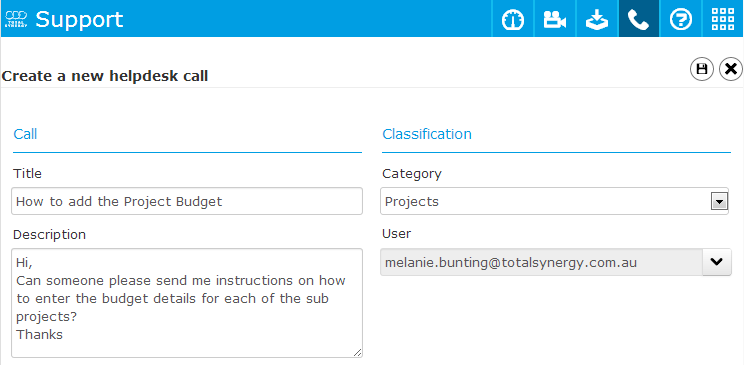Viewport: 744px width, 365px height.
Task: Click the Description field label
Action: click(x=49, y=234)
